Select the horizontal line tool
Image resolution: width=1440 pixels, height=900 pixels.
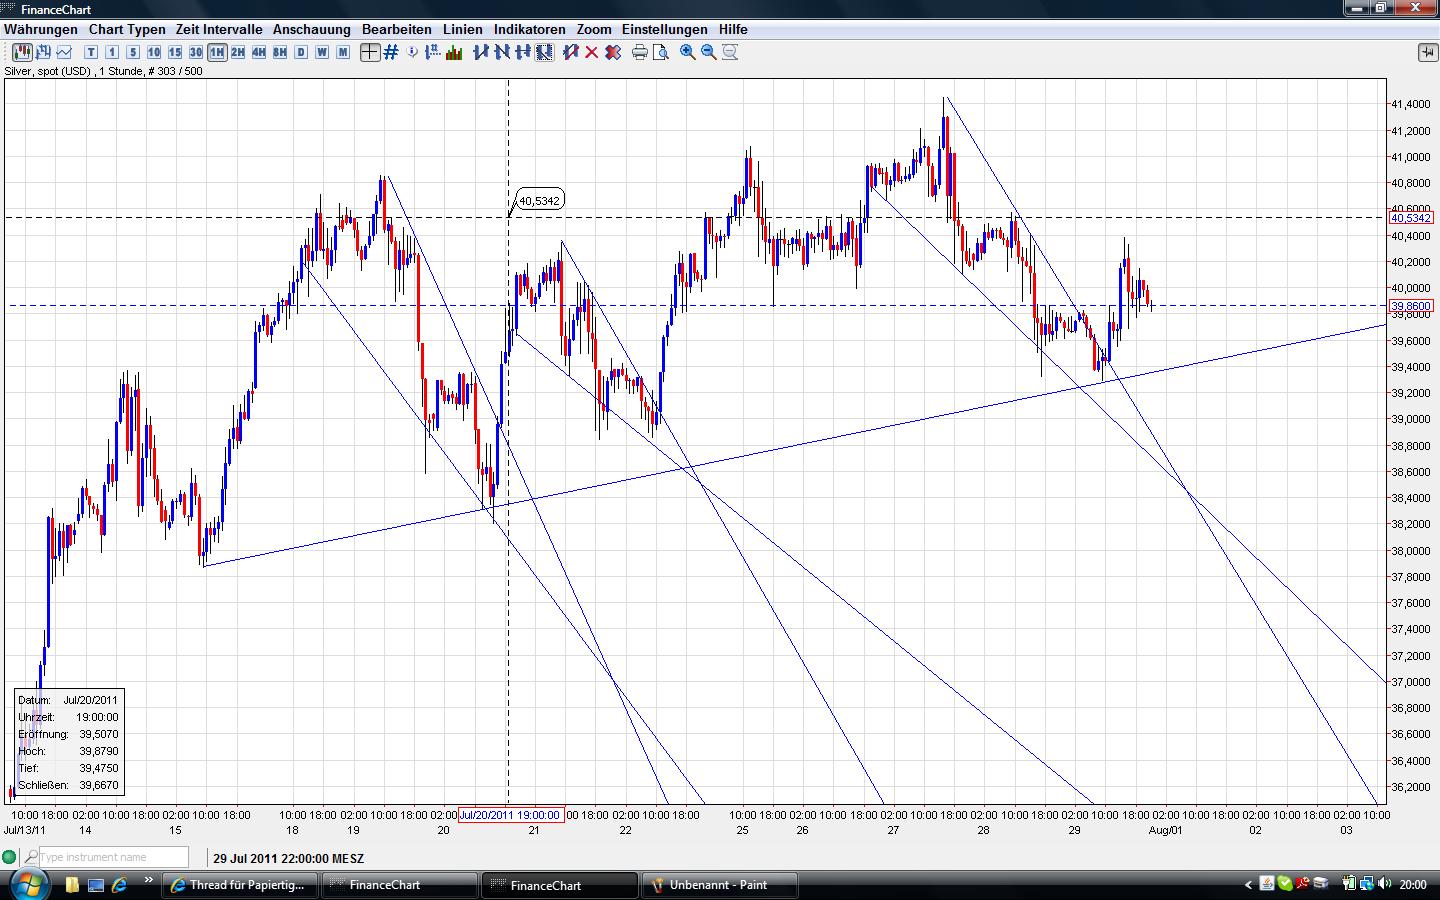pyautogui.click(x=523, y=52)
